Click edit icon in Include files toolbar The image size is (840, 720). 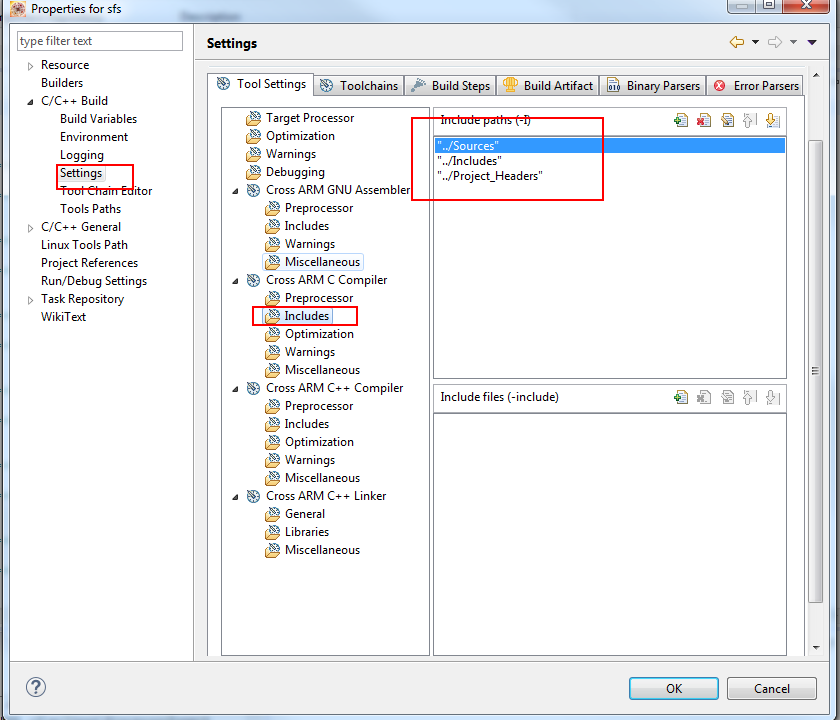pyautogui.click(x=727, y=397)
